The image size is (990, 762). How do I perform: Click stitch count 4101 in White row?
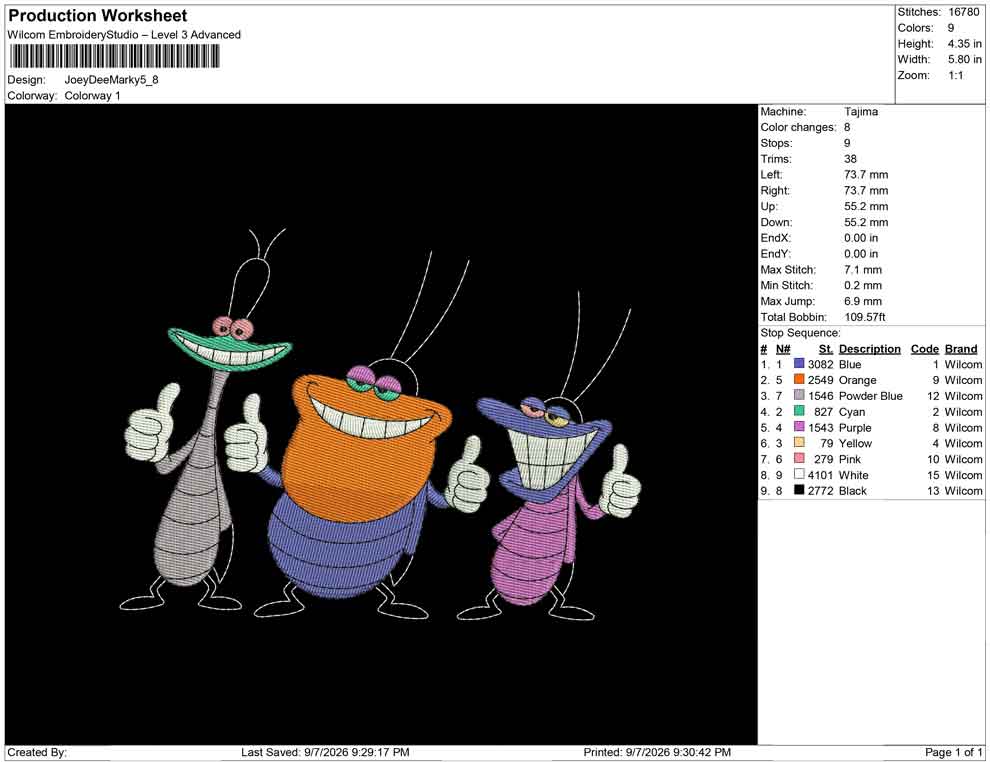point(820,475)
